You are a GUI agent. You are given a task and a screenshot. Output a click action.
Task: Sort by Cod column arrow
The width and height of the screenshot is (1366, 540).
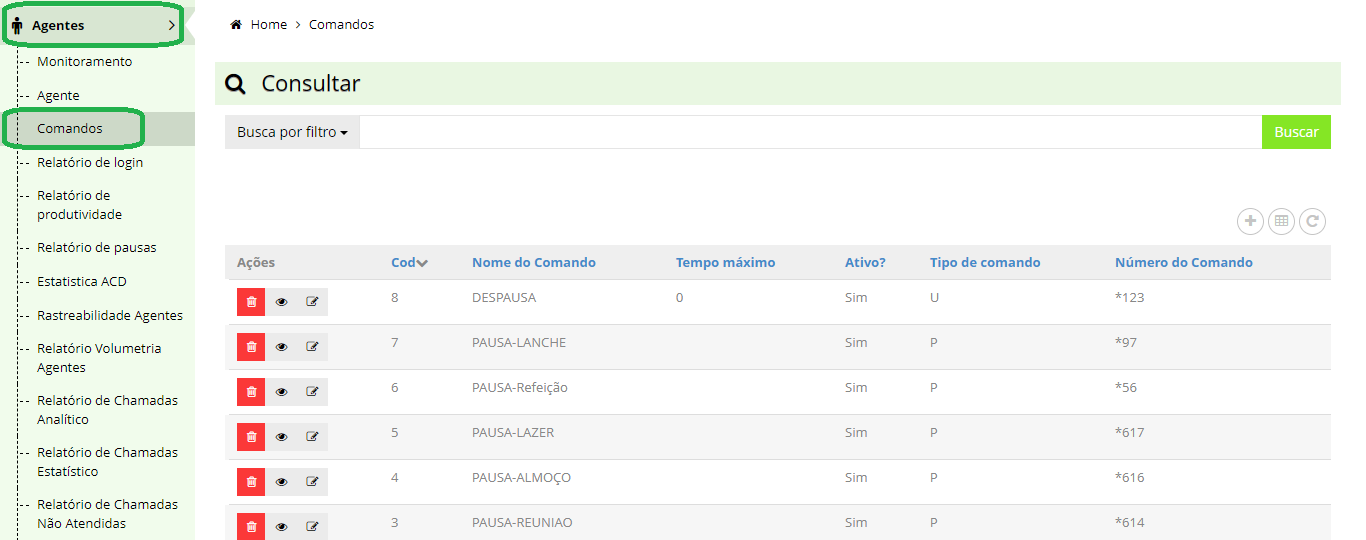tap(422, 263)
